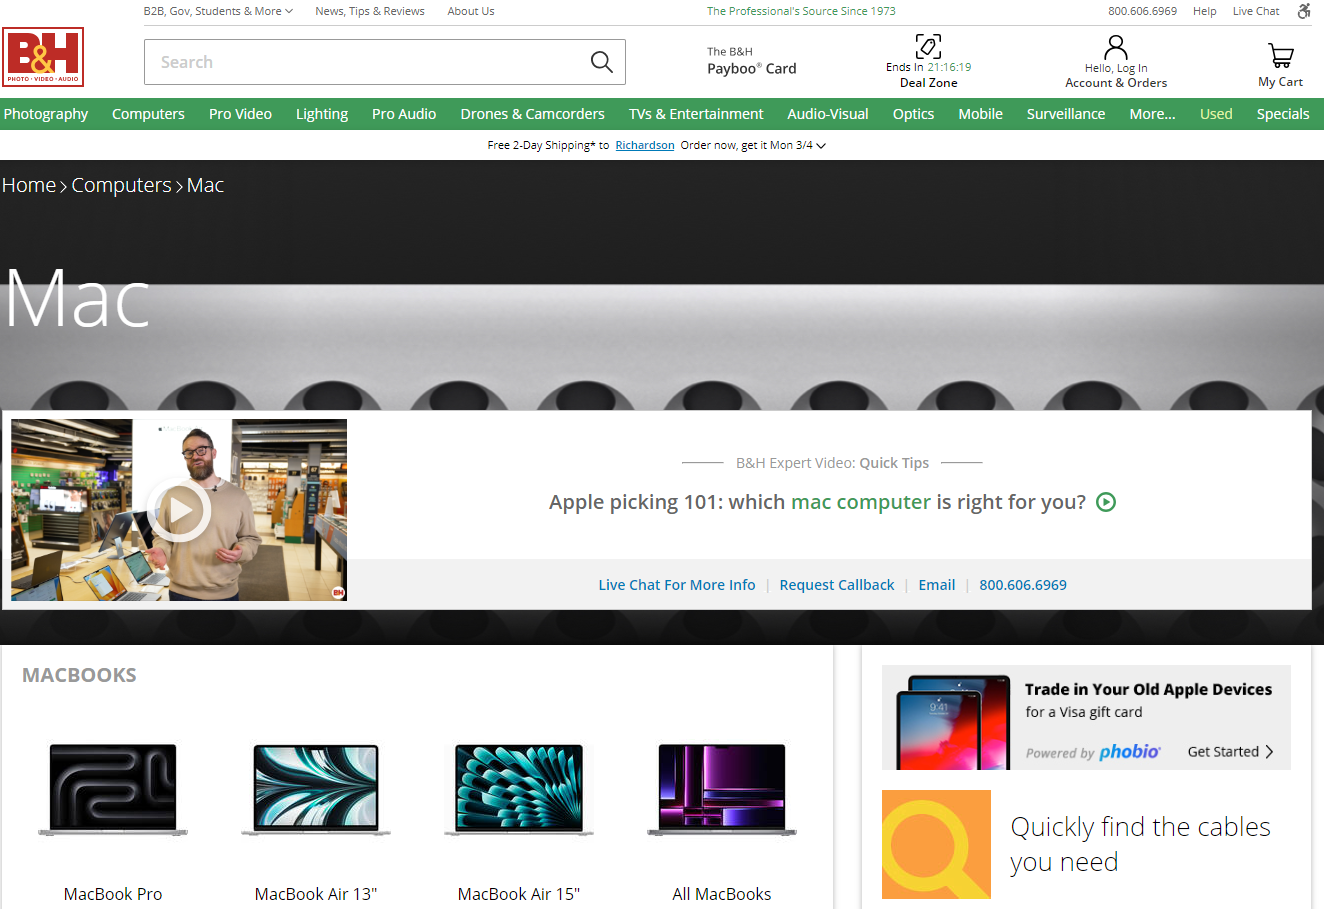
Task: Open the Photography menu
Action: (x=46, y=114)
